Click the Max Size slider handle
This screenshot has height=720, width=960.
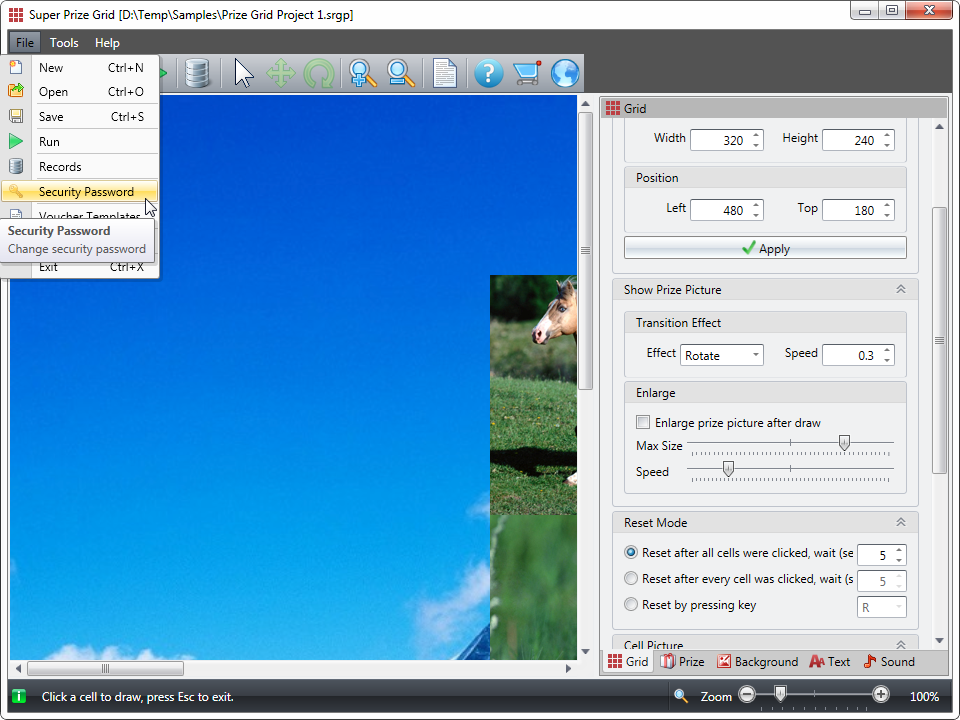point(844,442)
